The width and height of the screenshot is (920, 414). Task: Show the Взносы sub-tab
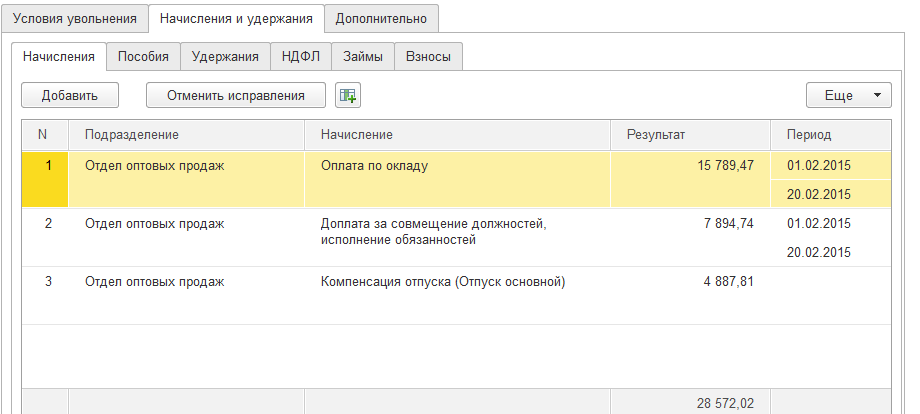tap(428, 57)
